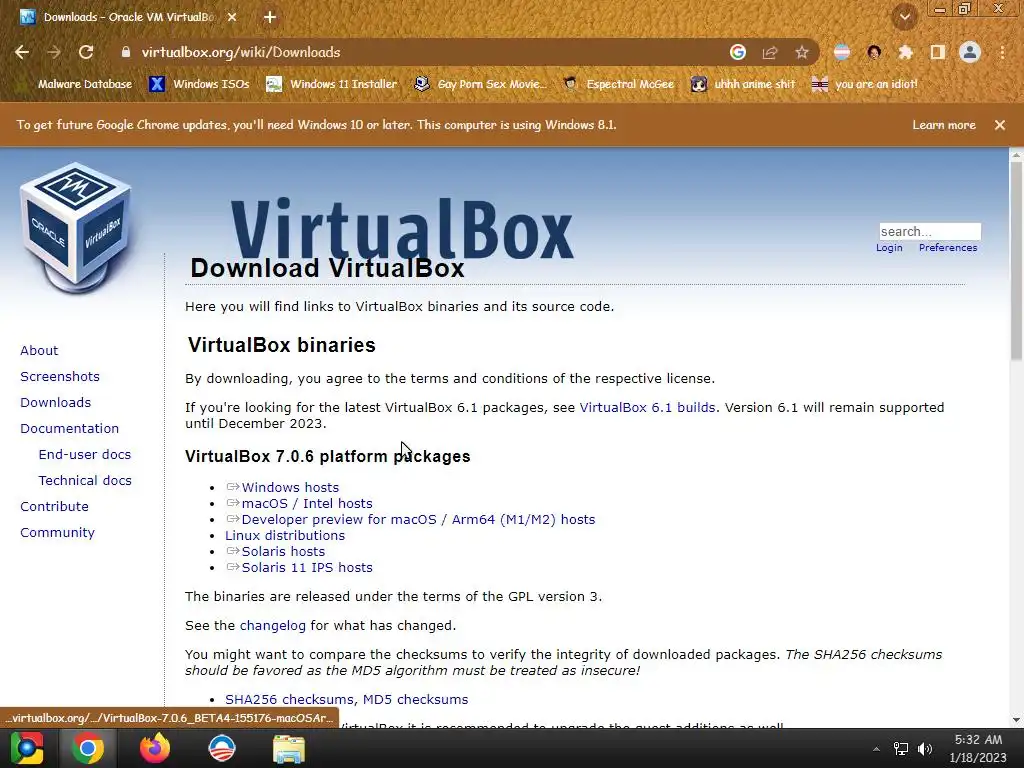Open Documentation in the sidebar
The image size is (1024, 768).
70,428
